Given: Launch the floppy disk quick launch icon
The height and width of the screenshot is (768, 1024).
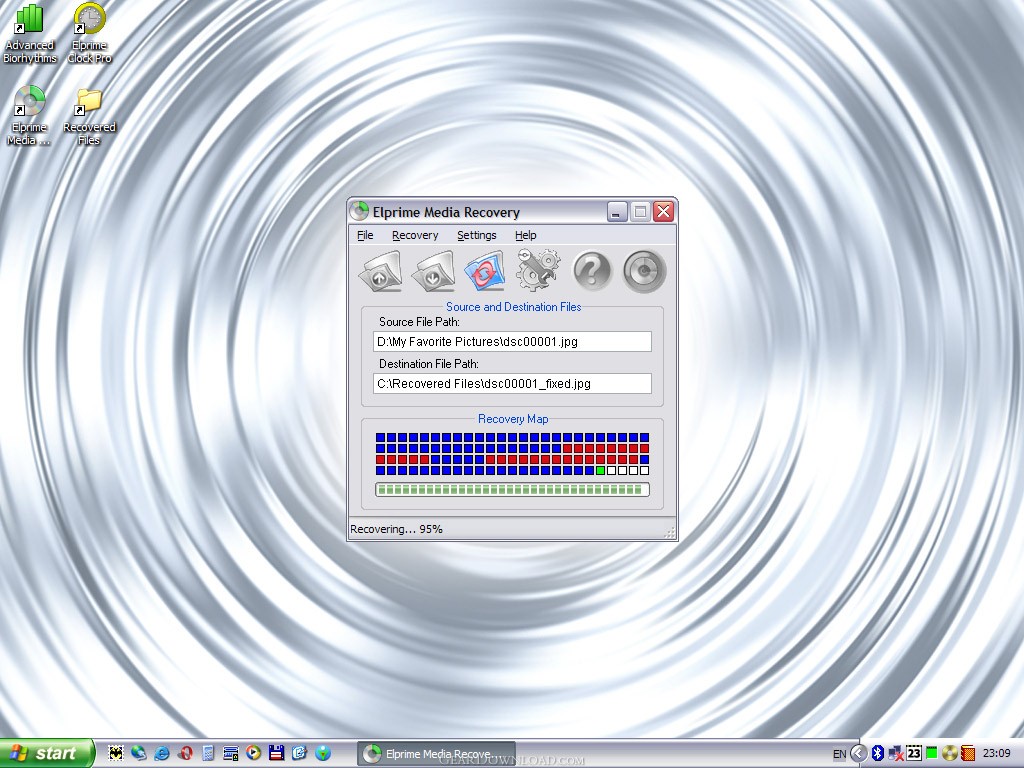Looking at the screenshot, I should (x=276, y=753).
